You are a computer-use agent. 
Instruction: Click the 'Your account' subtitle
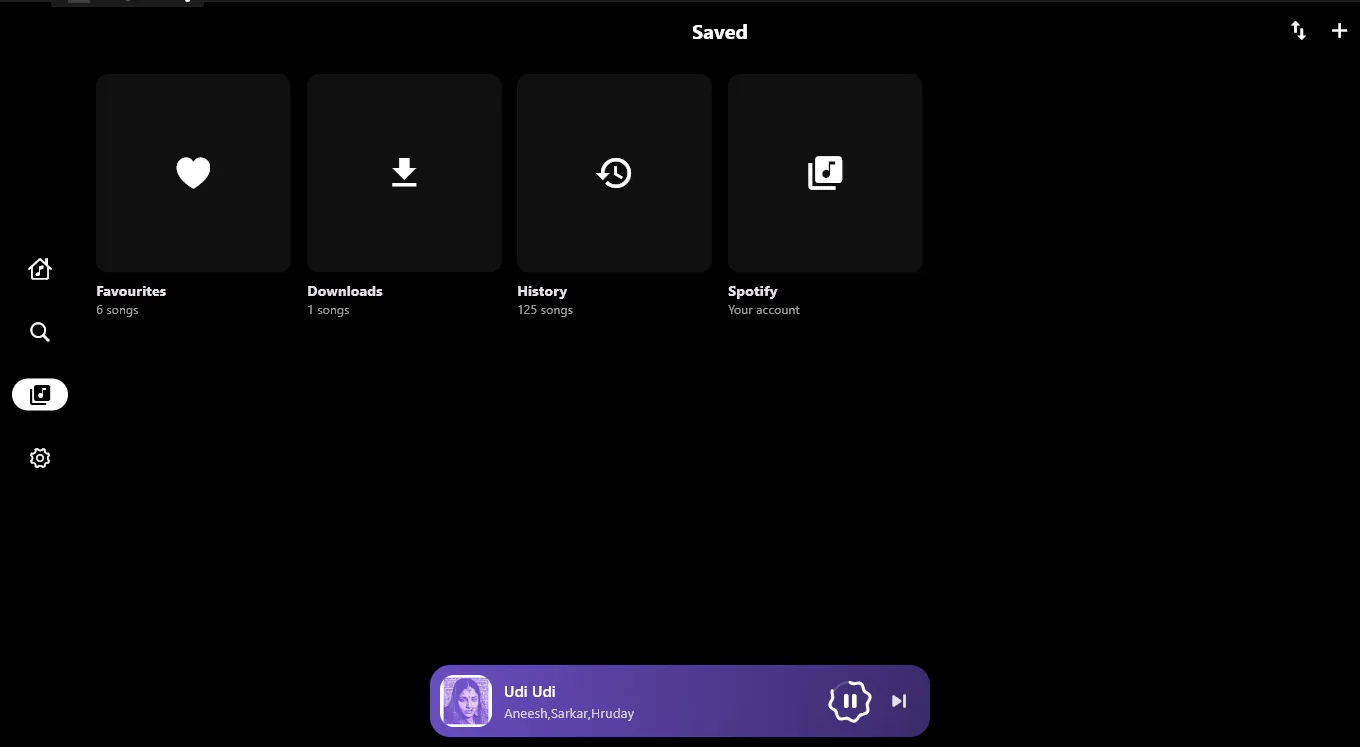[764, 310]
